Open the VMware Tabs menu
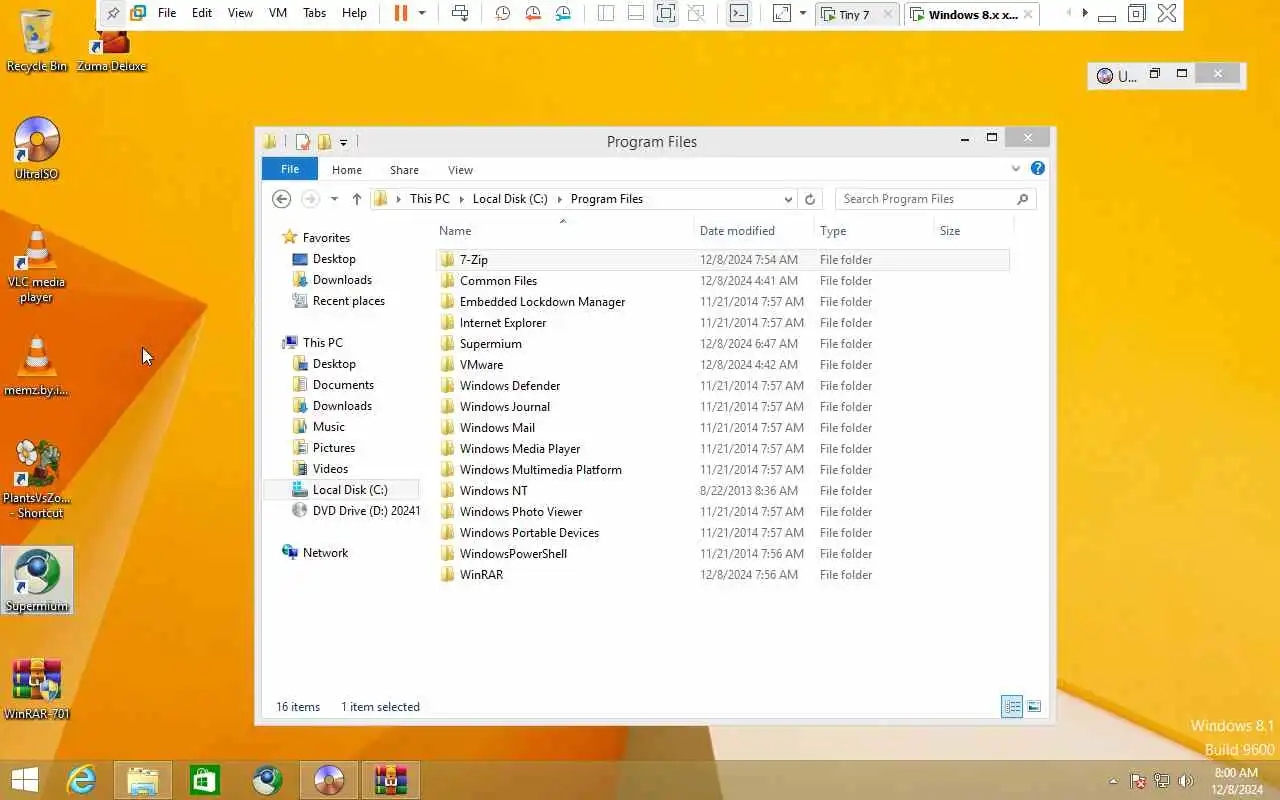 click(314, 13)
